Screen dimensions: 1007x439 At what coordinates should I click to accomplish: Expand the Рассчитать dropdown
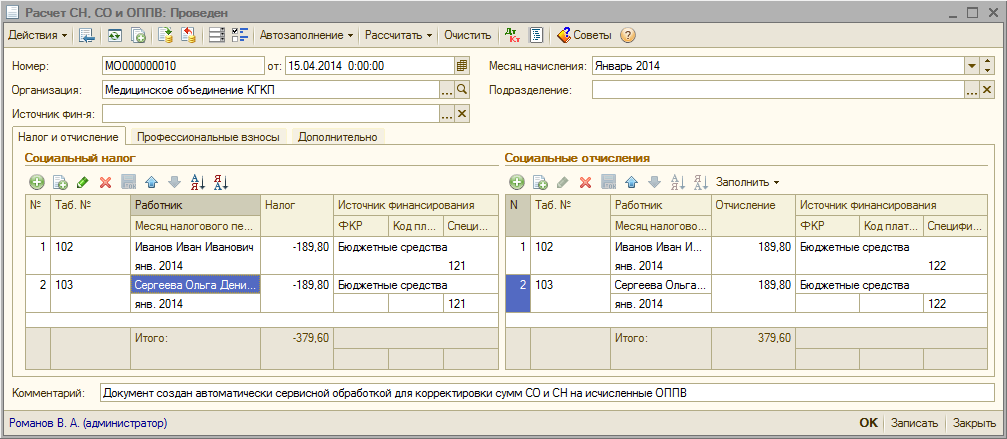pos(398,35)
